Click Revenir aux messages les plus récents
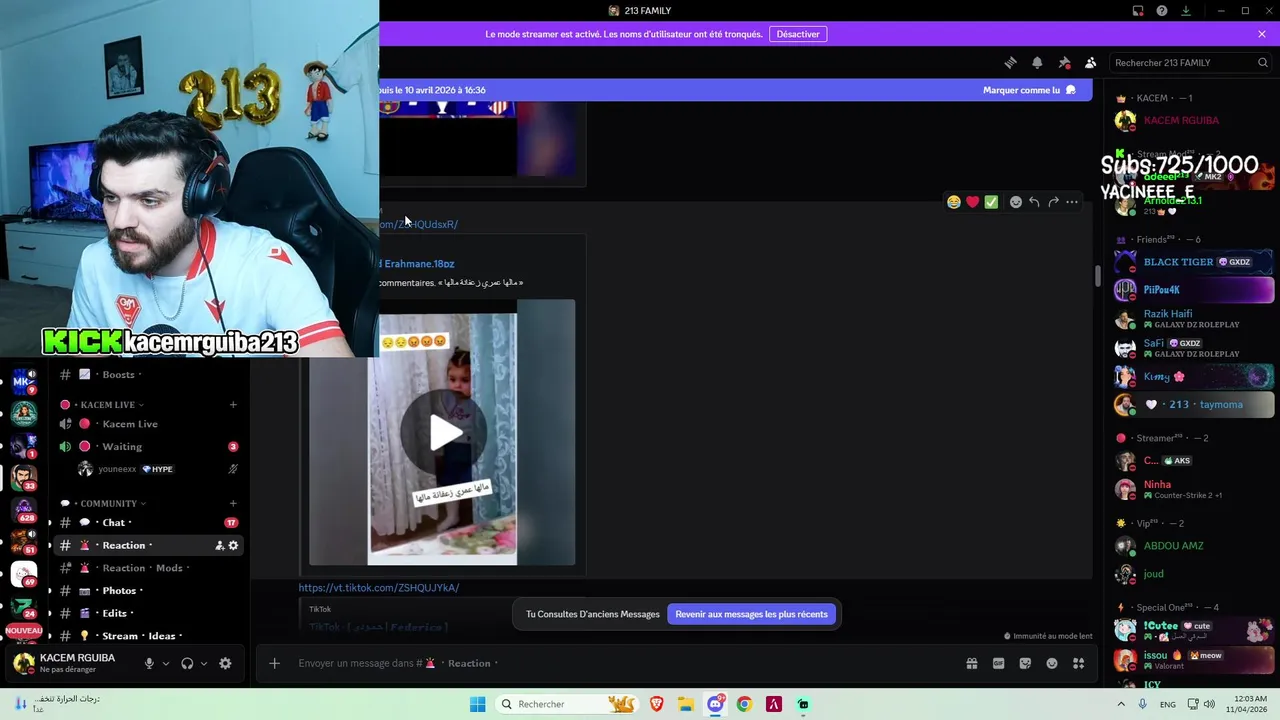The height and width of the screenshot is (720, 1280). (751, 614)
